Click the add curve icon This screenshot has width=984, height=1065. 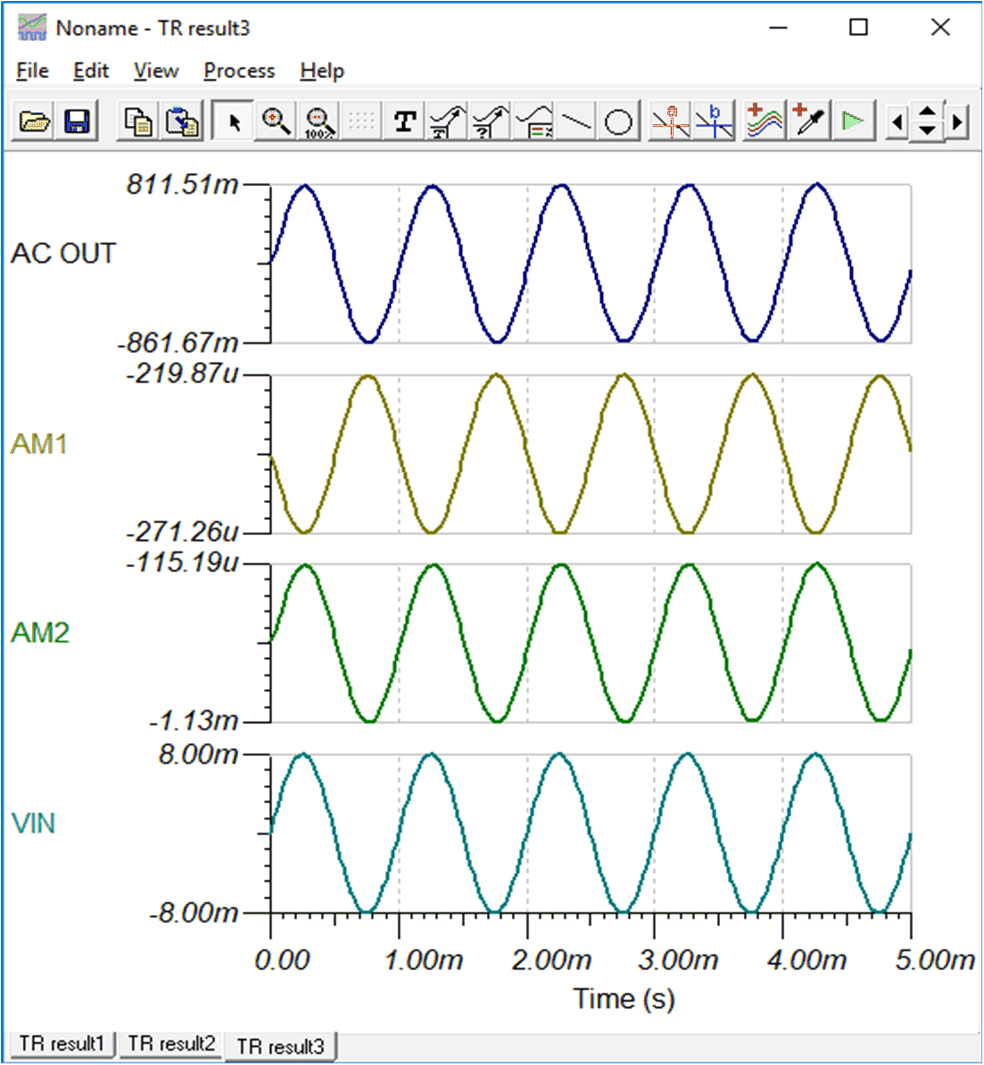(x=765, y=122)
